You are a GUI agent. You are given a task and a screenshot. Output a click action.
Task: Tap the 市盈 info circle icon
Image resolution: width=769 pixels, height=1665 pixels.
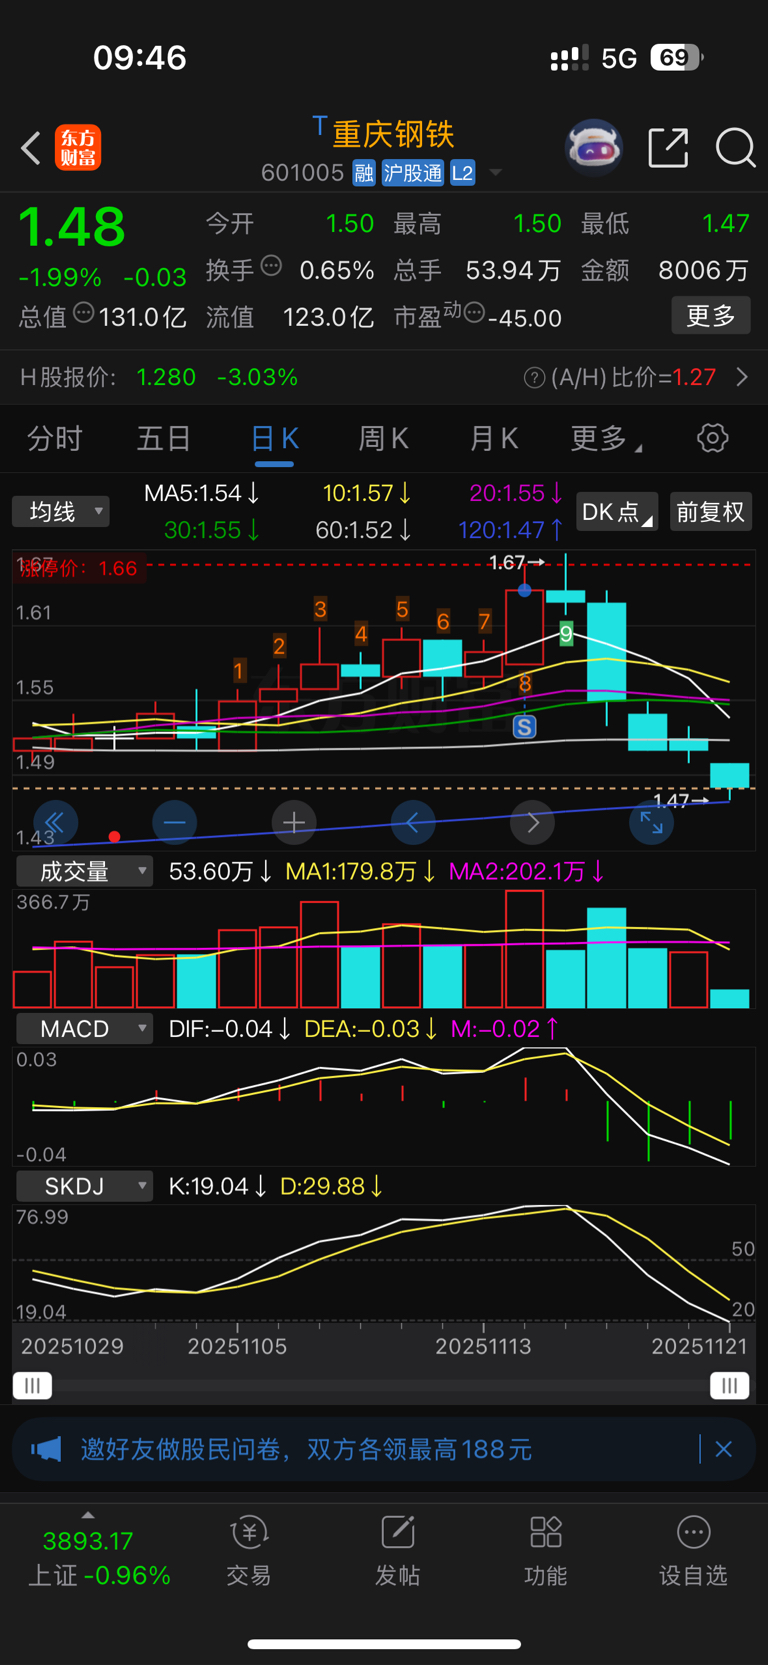[474, 313]
